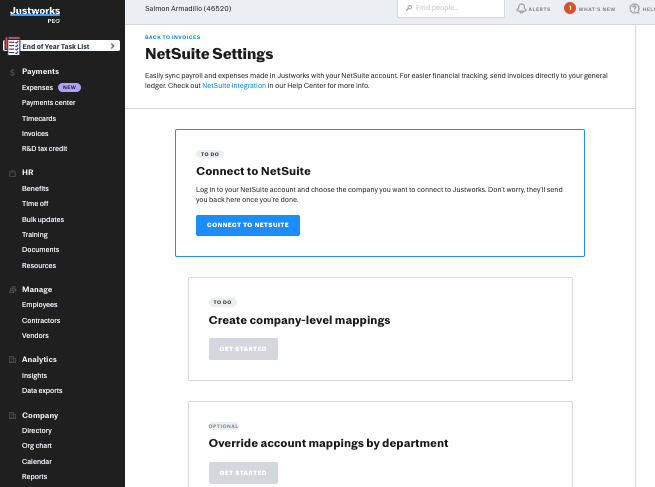Click Salmon Armadillo (46520) company name
This screenshot has width=655, height=487.
click(x=188, y=8)
